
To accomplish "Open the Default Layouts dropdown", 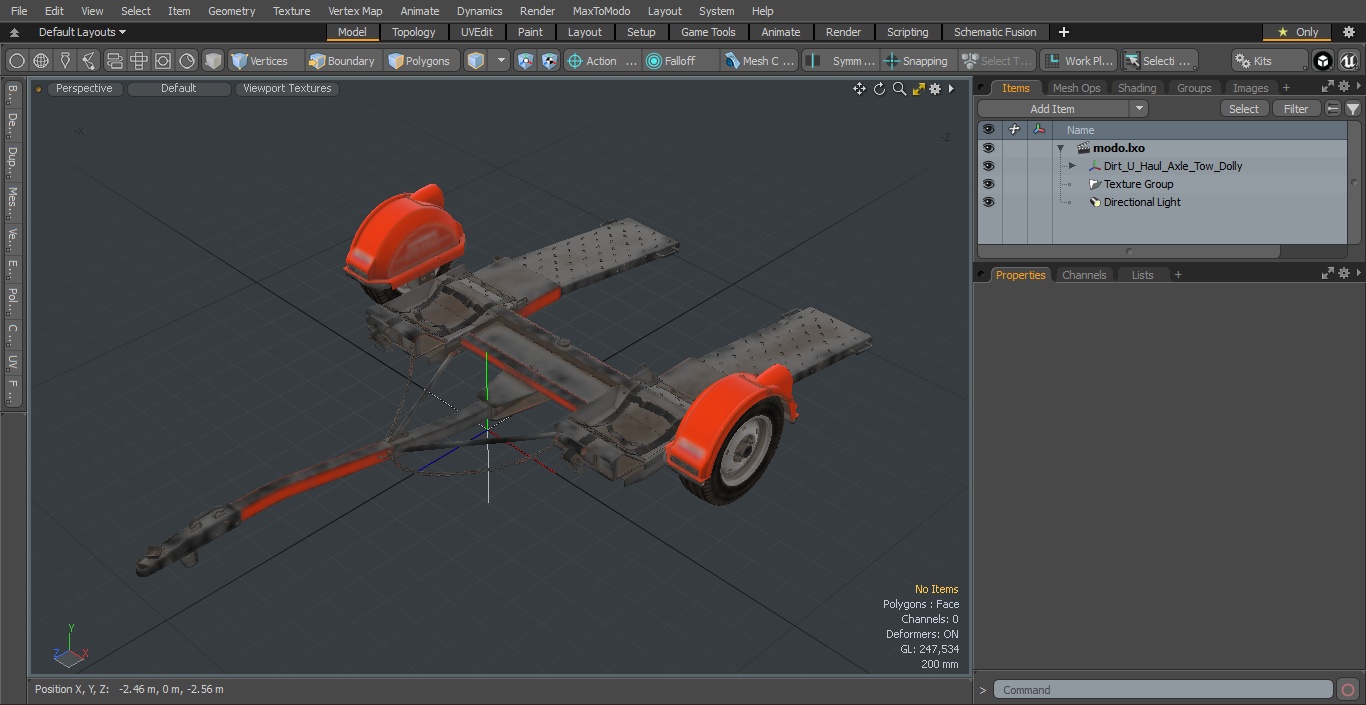I will click(x=82, y=32).
